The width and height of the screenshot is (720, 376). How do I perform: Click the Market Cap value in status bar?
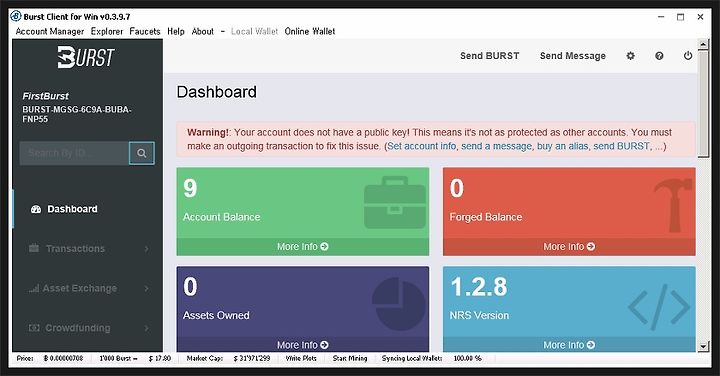(x=252, y=358)
